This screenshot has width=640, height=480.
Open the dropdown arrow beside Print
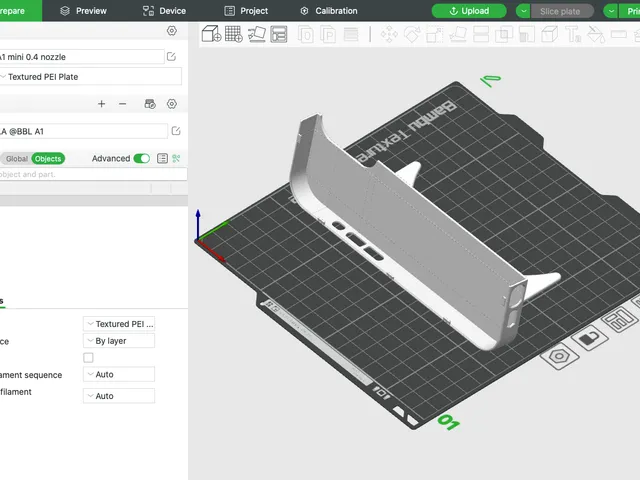tap(611, 11)
